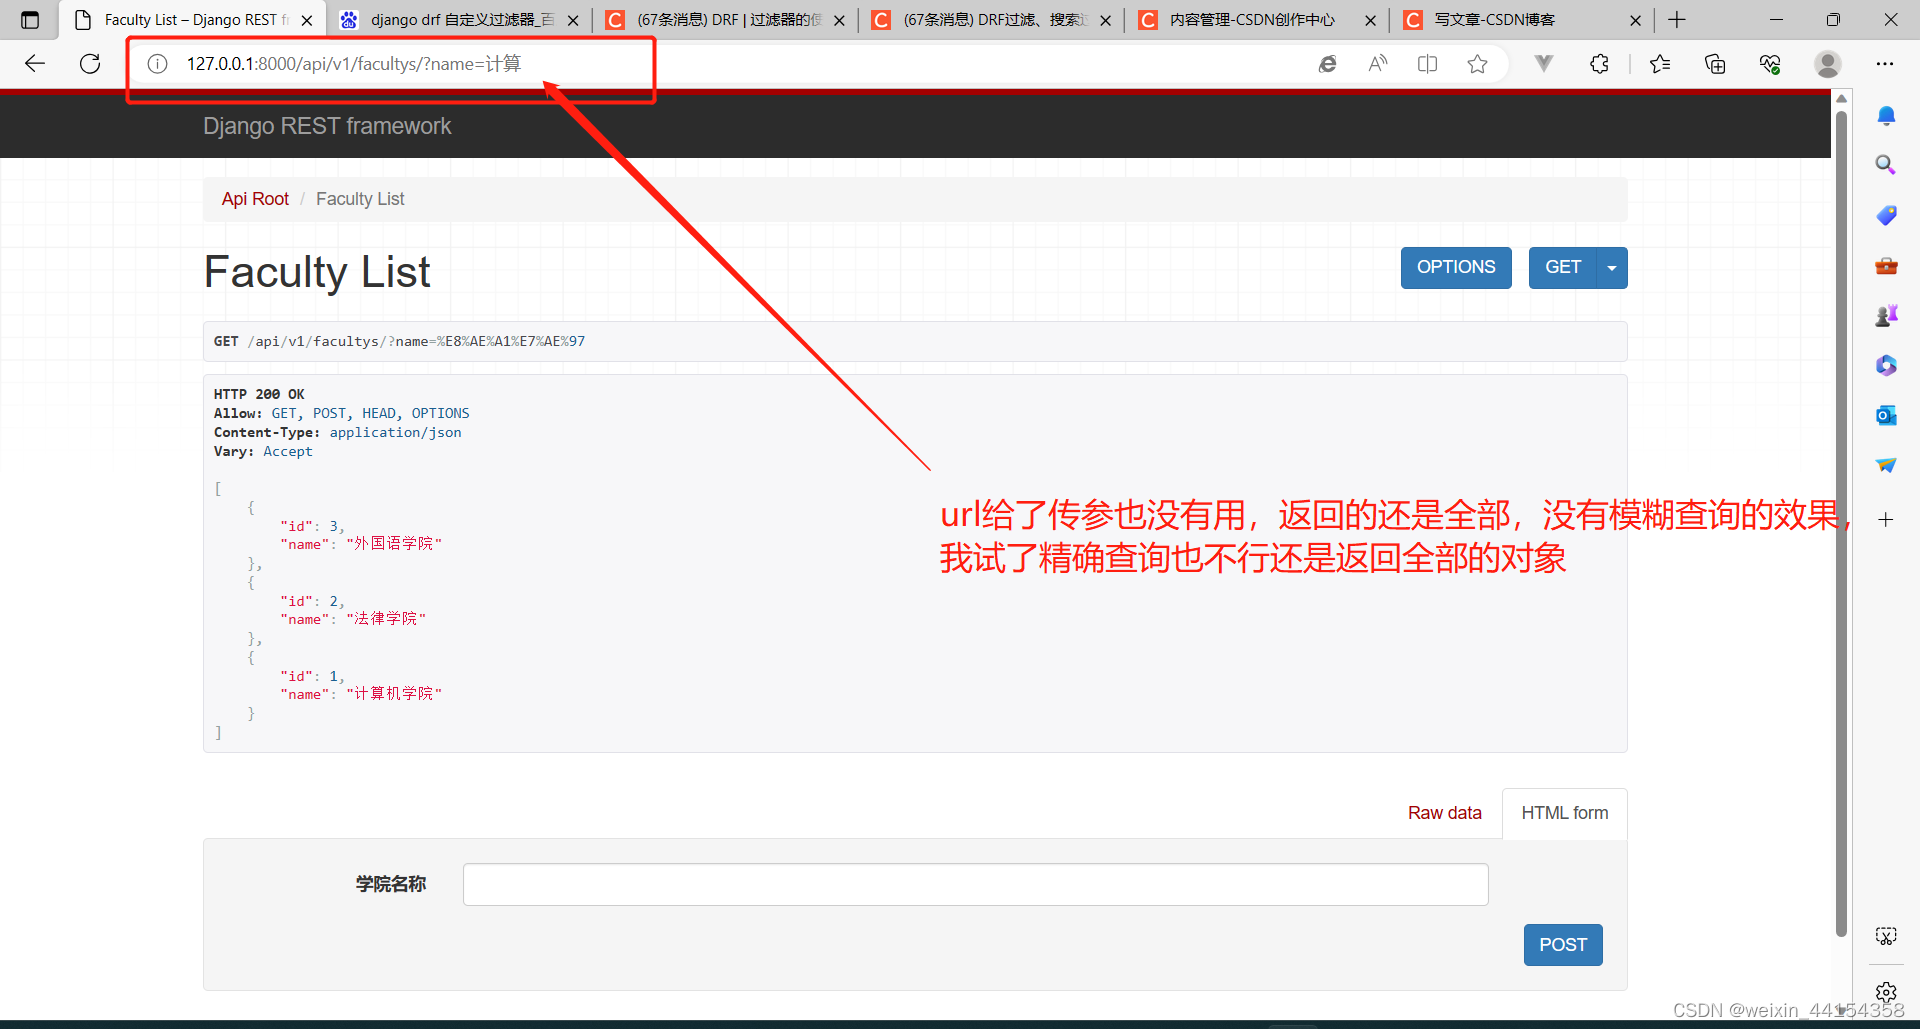
Task: Go back using the browser back arrow
Action: (35, 64)
